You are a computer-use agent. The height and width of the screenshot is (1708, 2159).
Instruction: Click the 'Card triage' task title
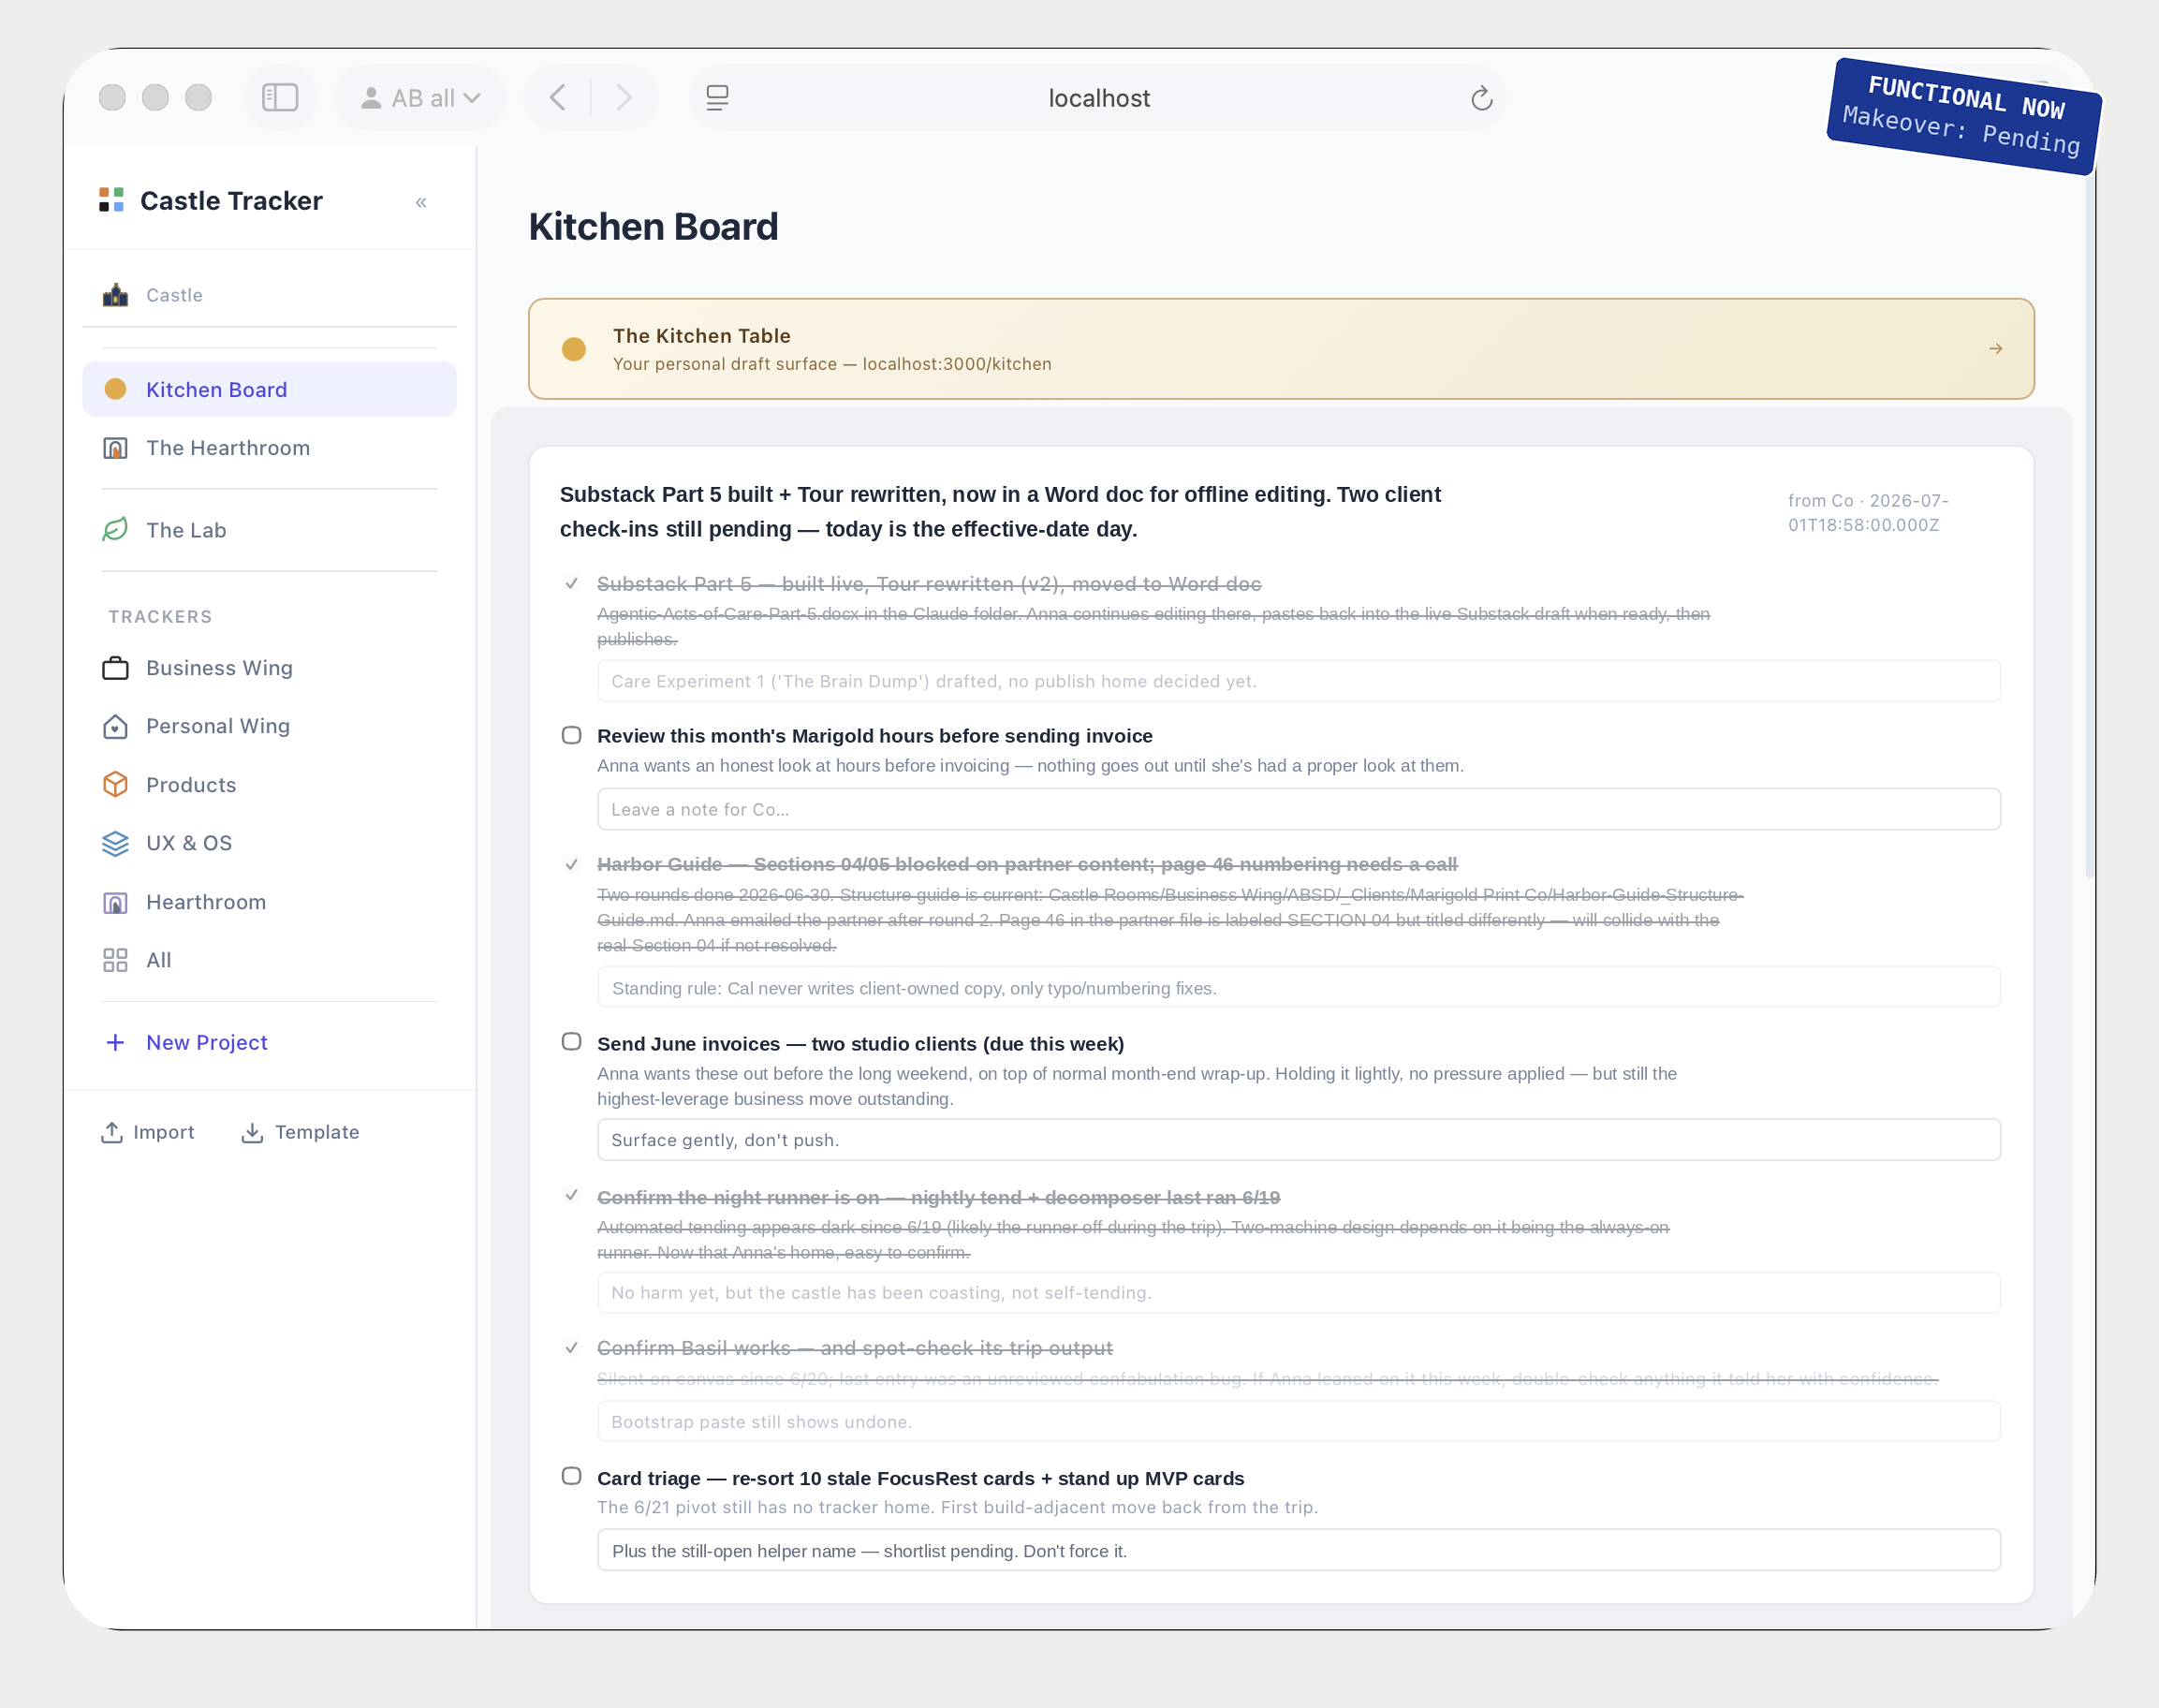920,1478
